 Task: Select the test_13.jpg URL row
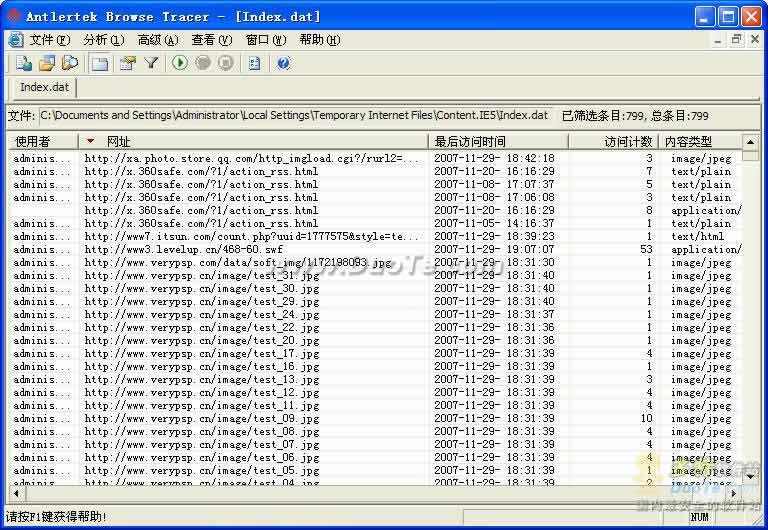tap(375, 379)
